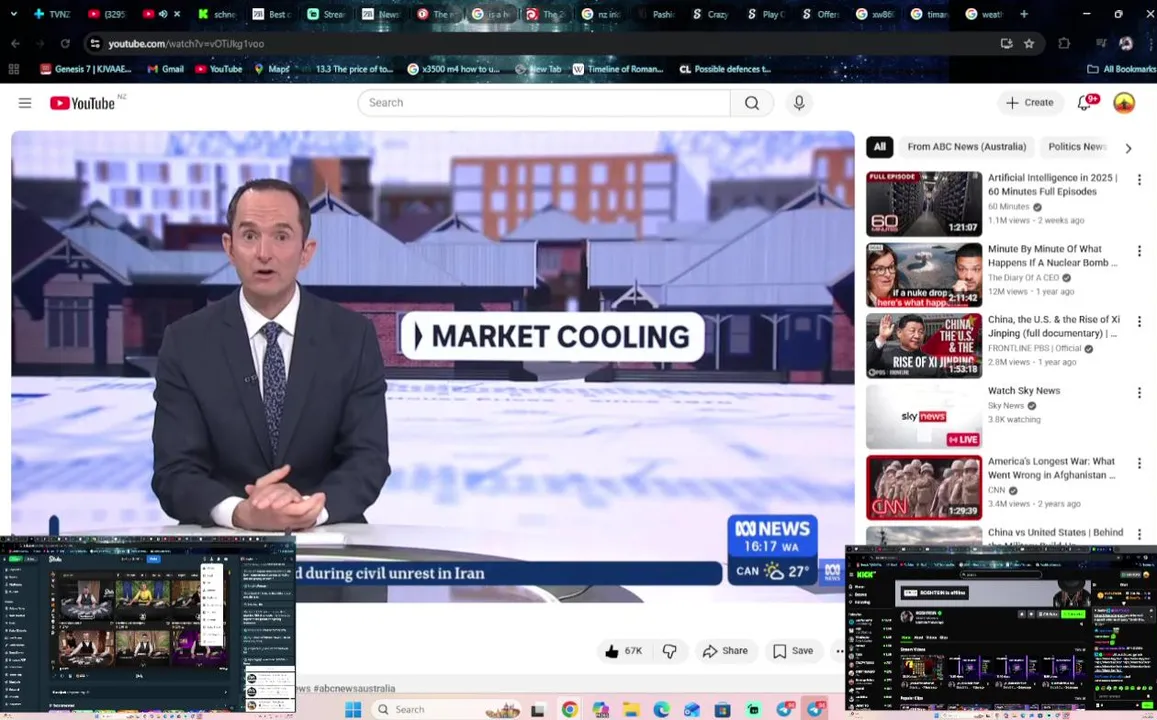Open the Maps bookmark
The width and height of the screenshot is (1157, 720).
(272, 69)
